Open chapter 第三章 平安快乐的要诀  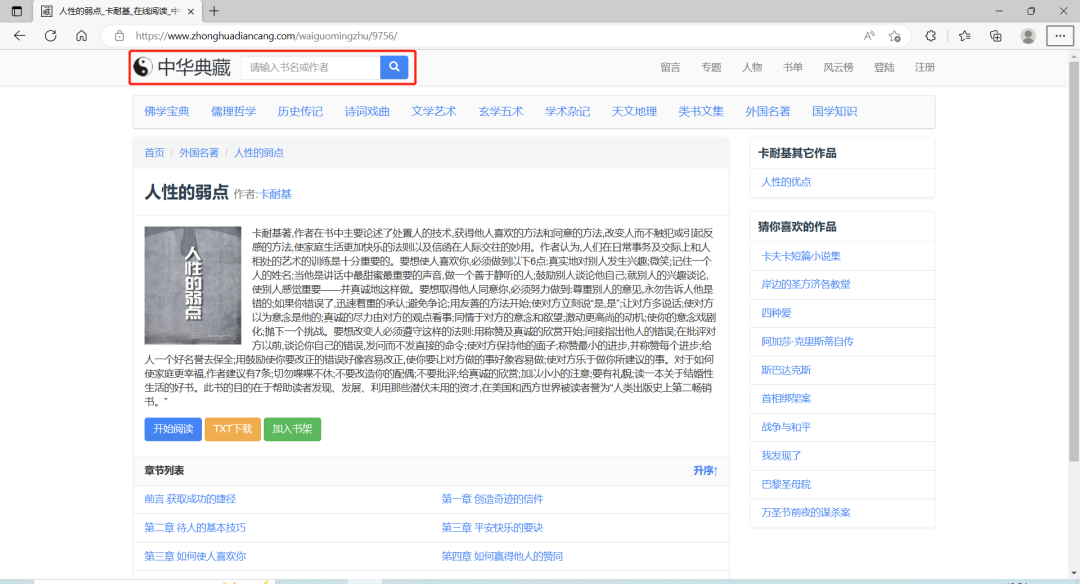(492, 528)
